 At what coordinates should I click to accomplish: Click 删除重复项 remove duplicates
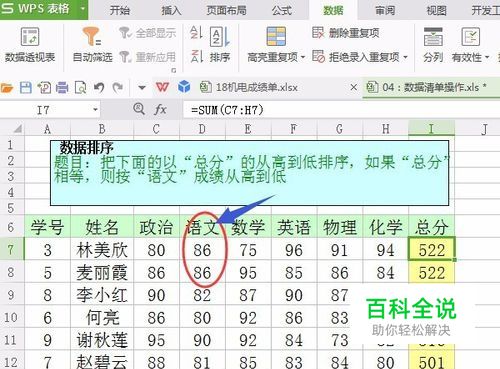pos(346,33)
